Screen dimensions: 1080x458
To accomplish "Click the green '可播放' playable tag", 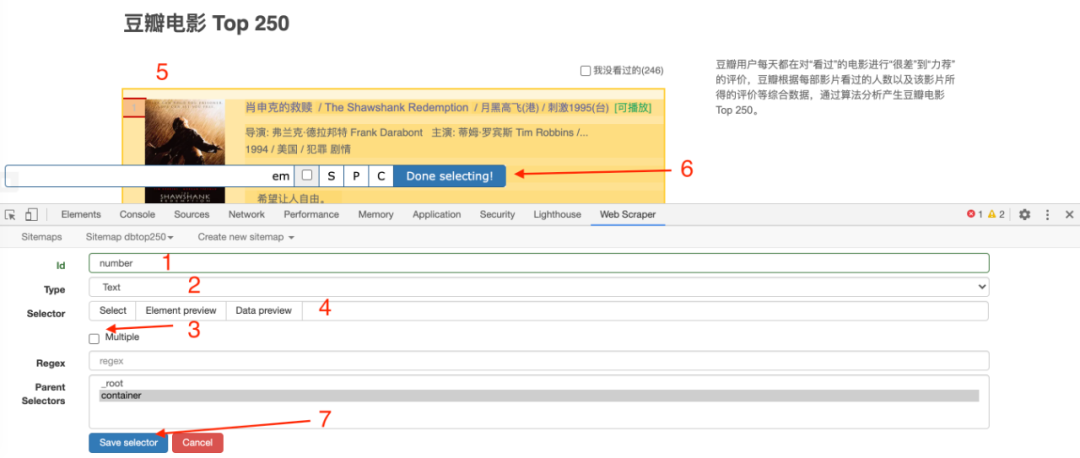I will [x=632, y=108].
